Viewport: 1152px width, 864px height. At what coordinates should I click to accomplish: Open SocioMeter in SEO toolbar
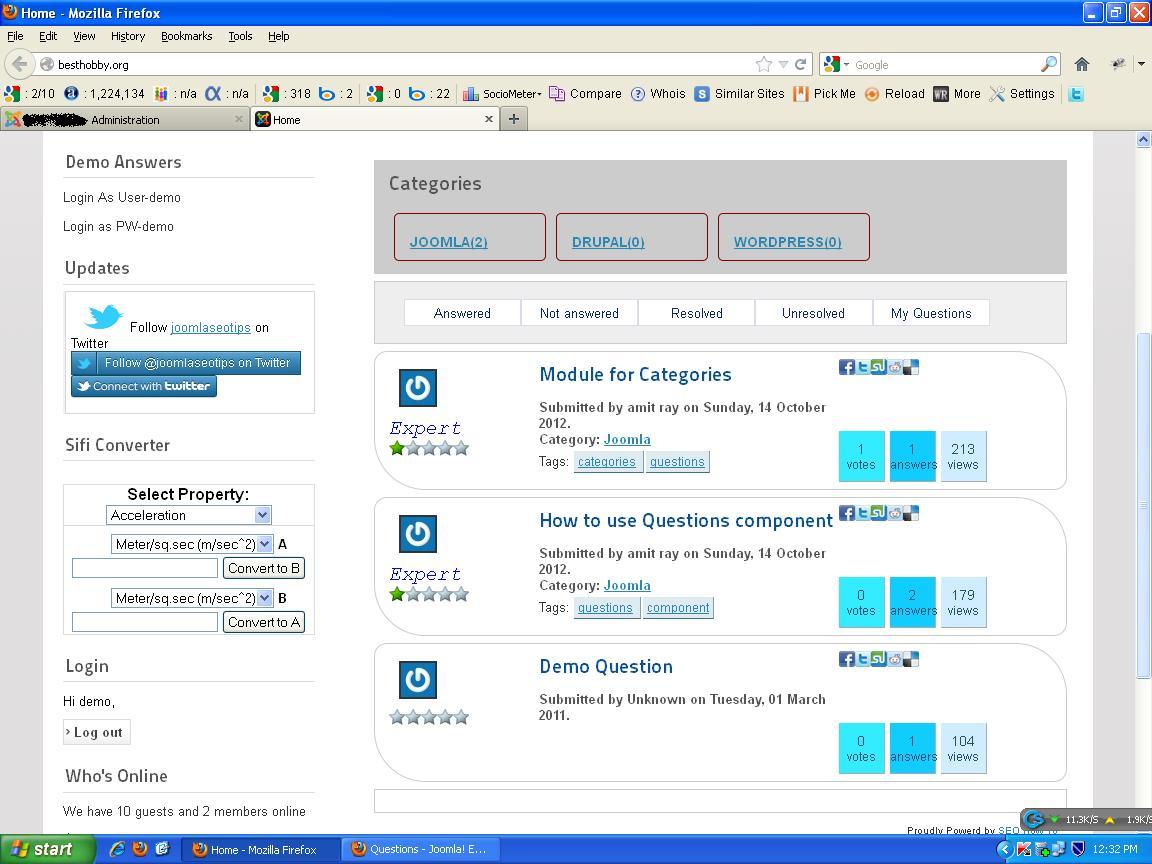click(502, 94)
